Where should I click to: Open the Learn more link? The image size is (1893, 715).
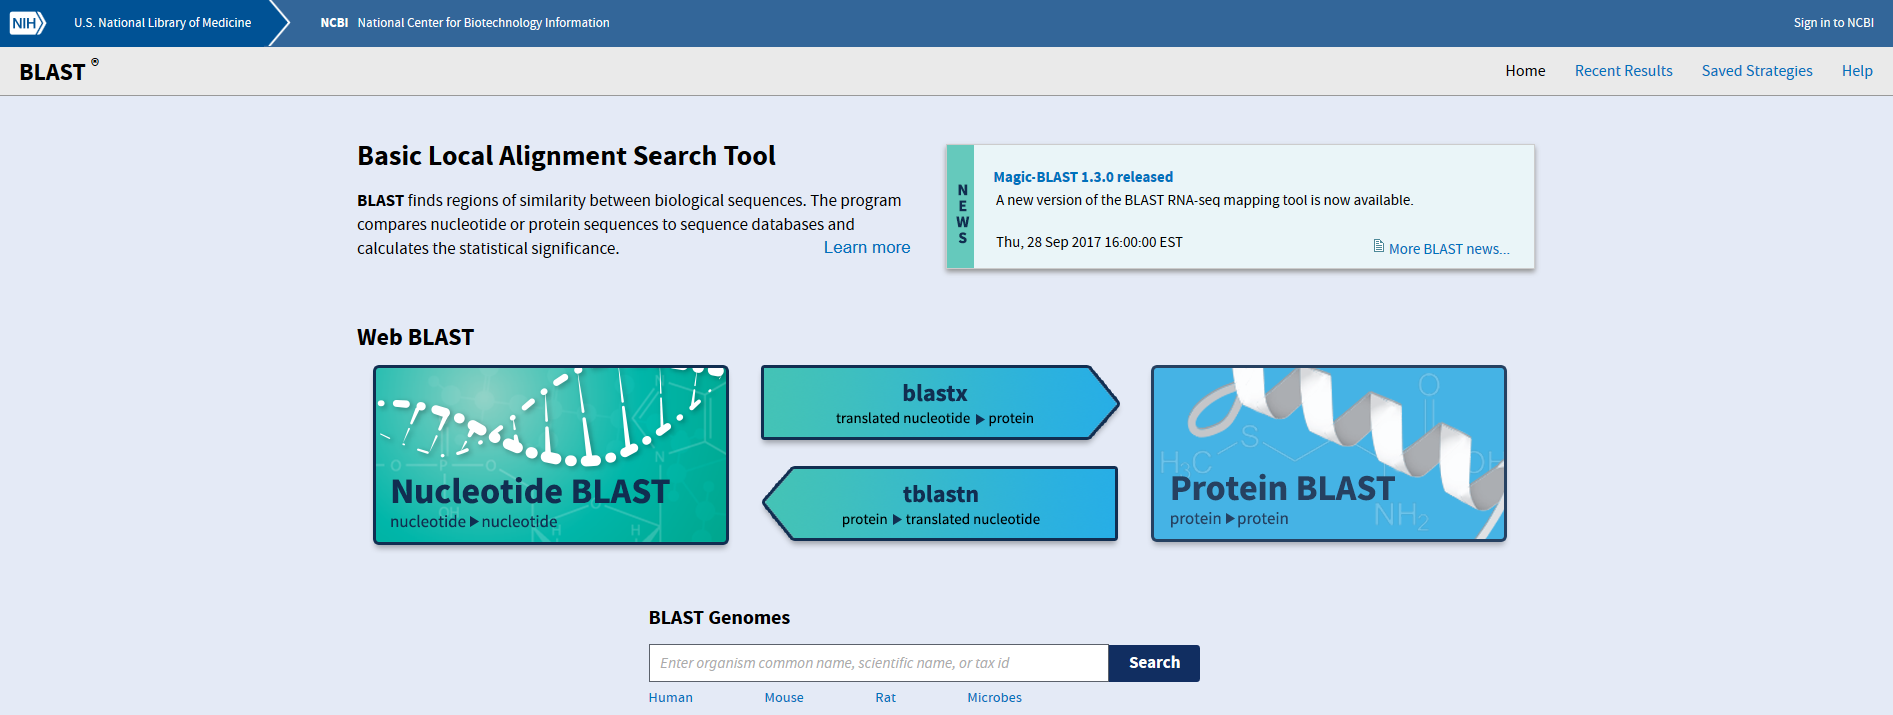pos(866,248)
